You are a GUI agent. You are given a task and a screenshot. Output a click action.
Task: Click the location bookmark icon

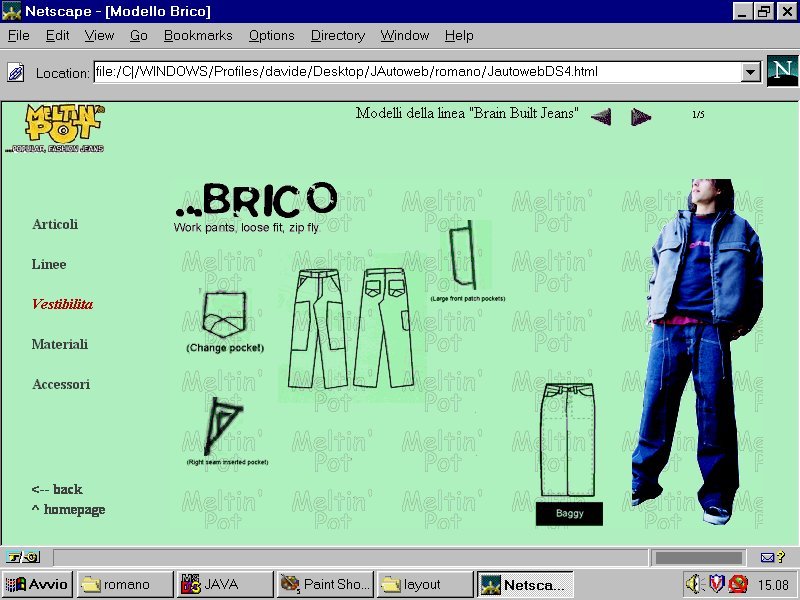(16, 72)
